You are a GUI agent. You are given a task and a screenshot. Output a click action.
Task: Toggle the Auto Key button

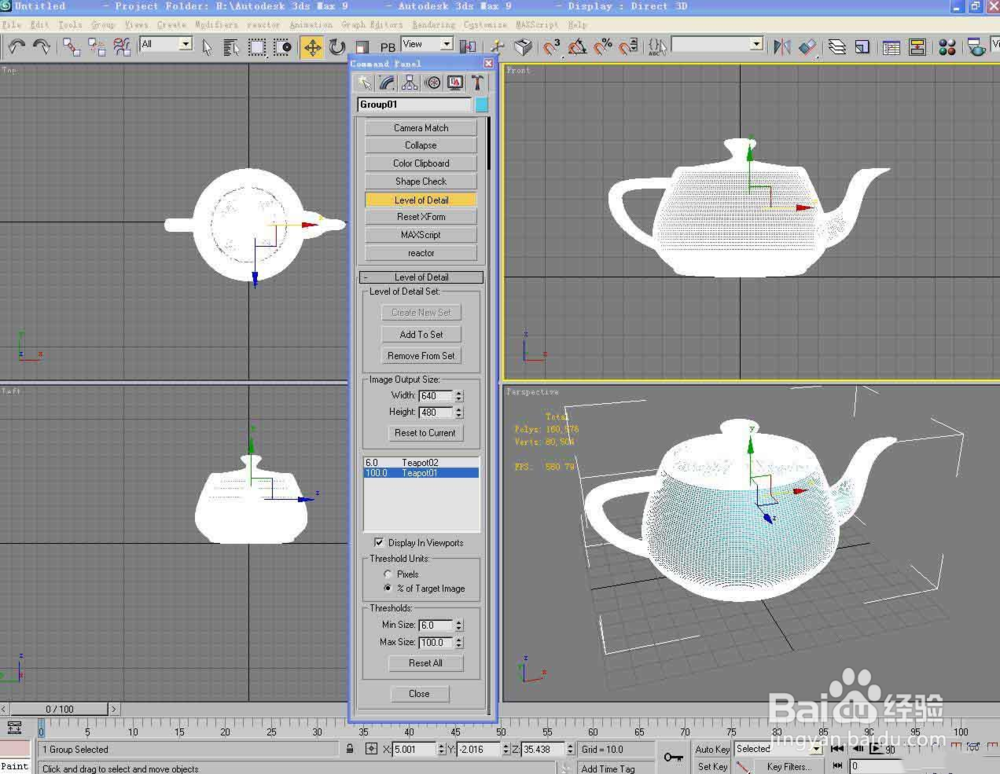click(x=712, y=749)
